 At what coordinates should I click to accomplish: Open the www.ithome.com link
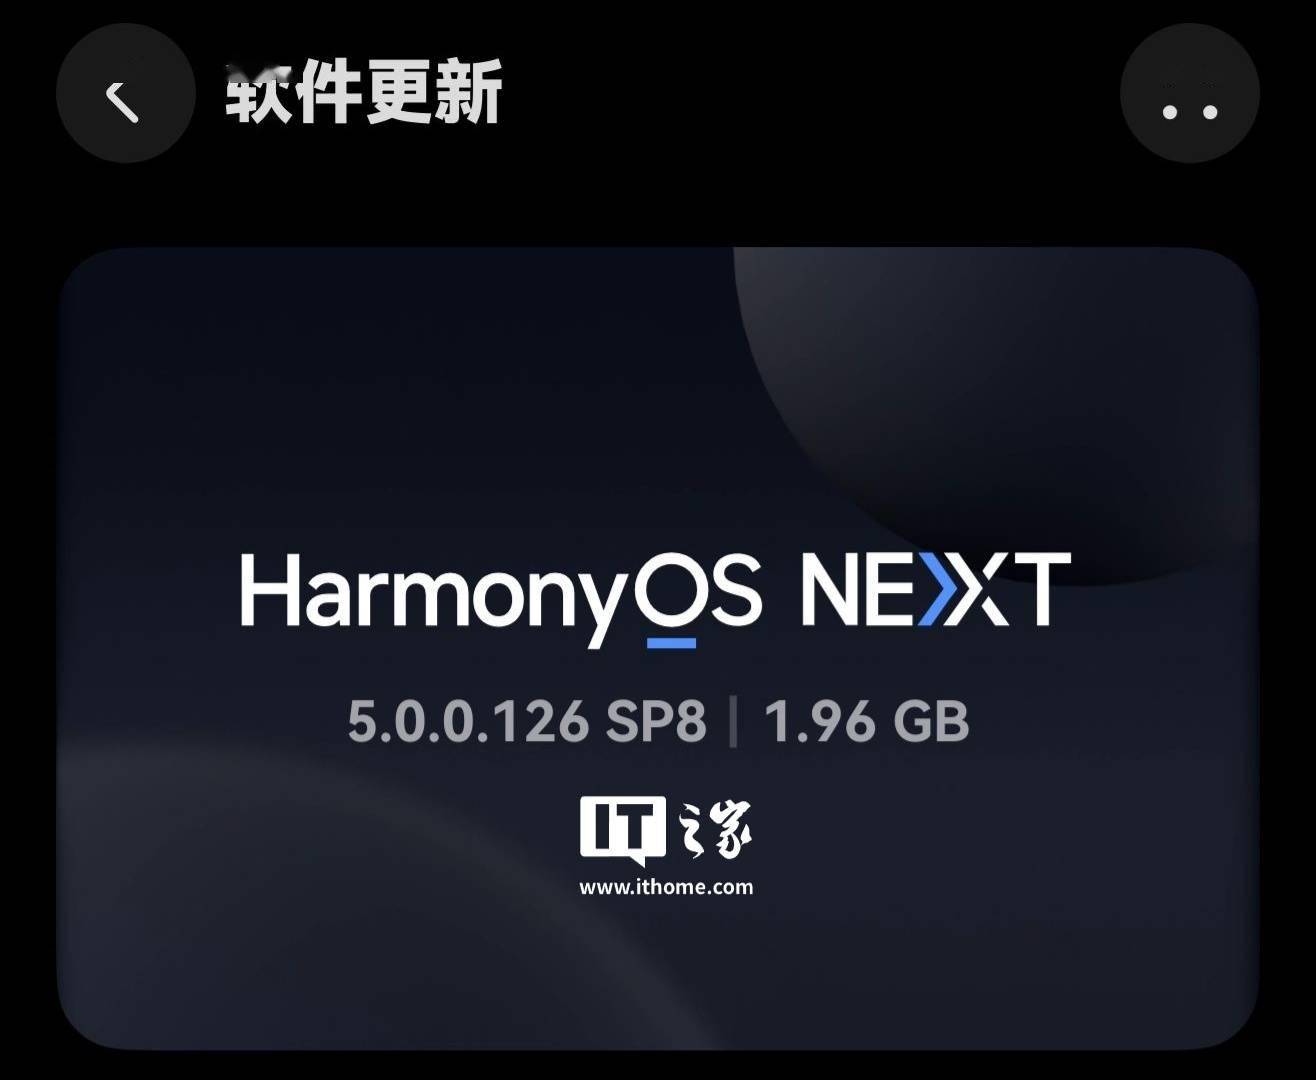click(x=666, y=887)
